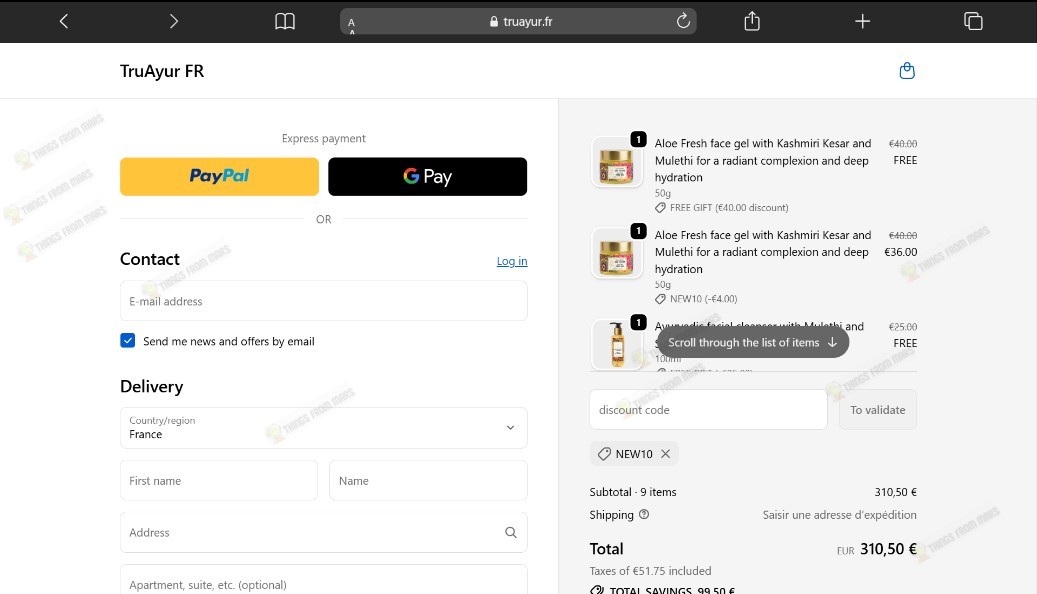This screenshot has height=594, width=1037.
Task: Open a new tab with the plus icon
Action: (862, 21)
